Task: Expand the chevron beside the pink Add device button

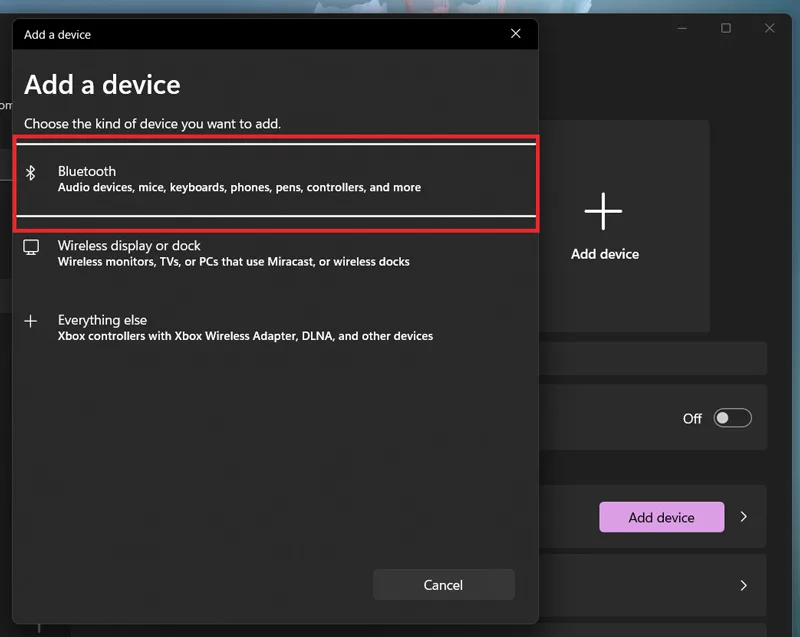Action: click(x=743, y=517)
